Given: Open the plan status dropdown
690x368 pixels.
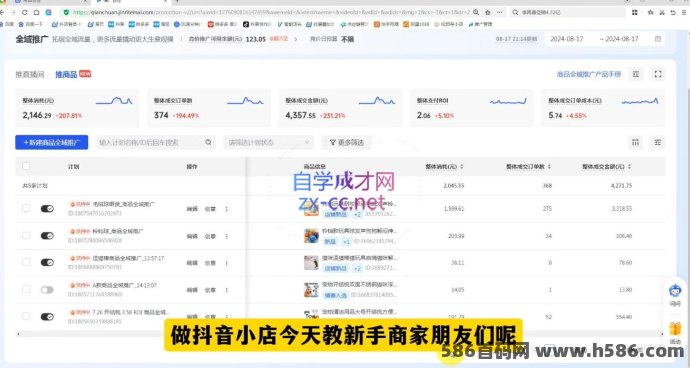Looking at the screenshot, I should click(x=268, y=142).
